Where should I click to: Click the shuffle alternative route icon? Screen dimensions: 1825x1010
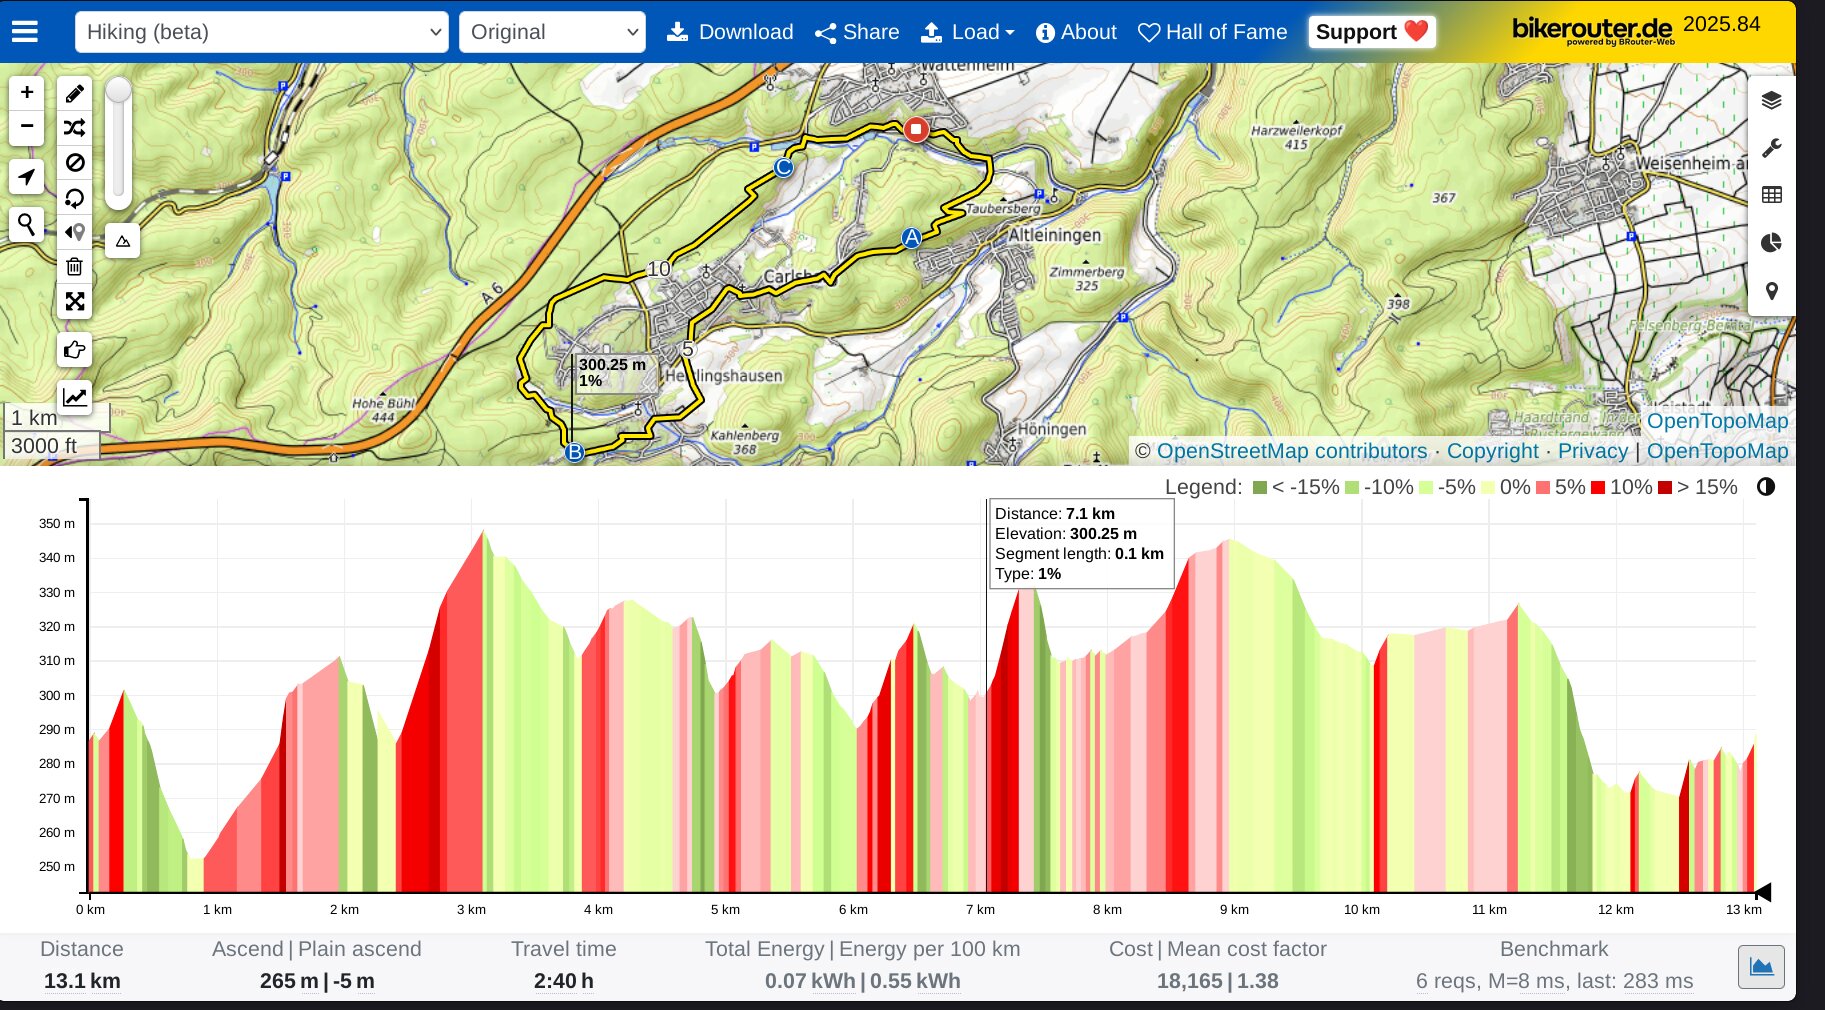(x=74, y=128)
